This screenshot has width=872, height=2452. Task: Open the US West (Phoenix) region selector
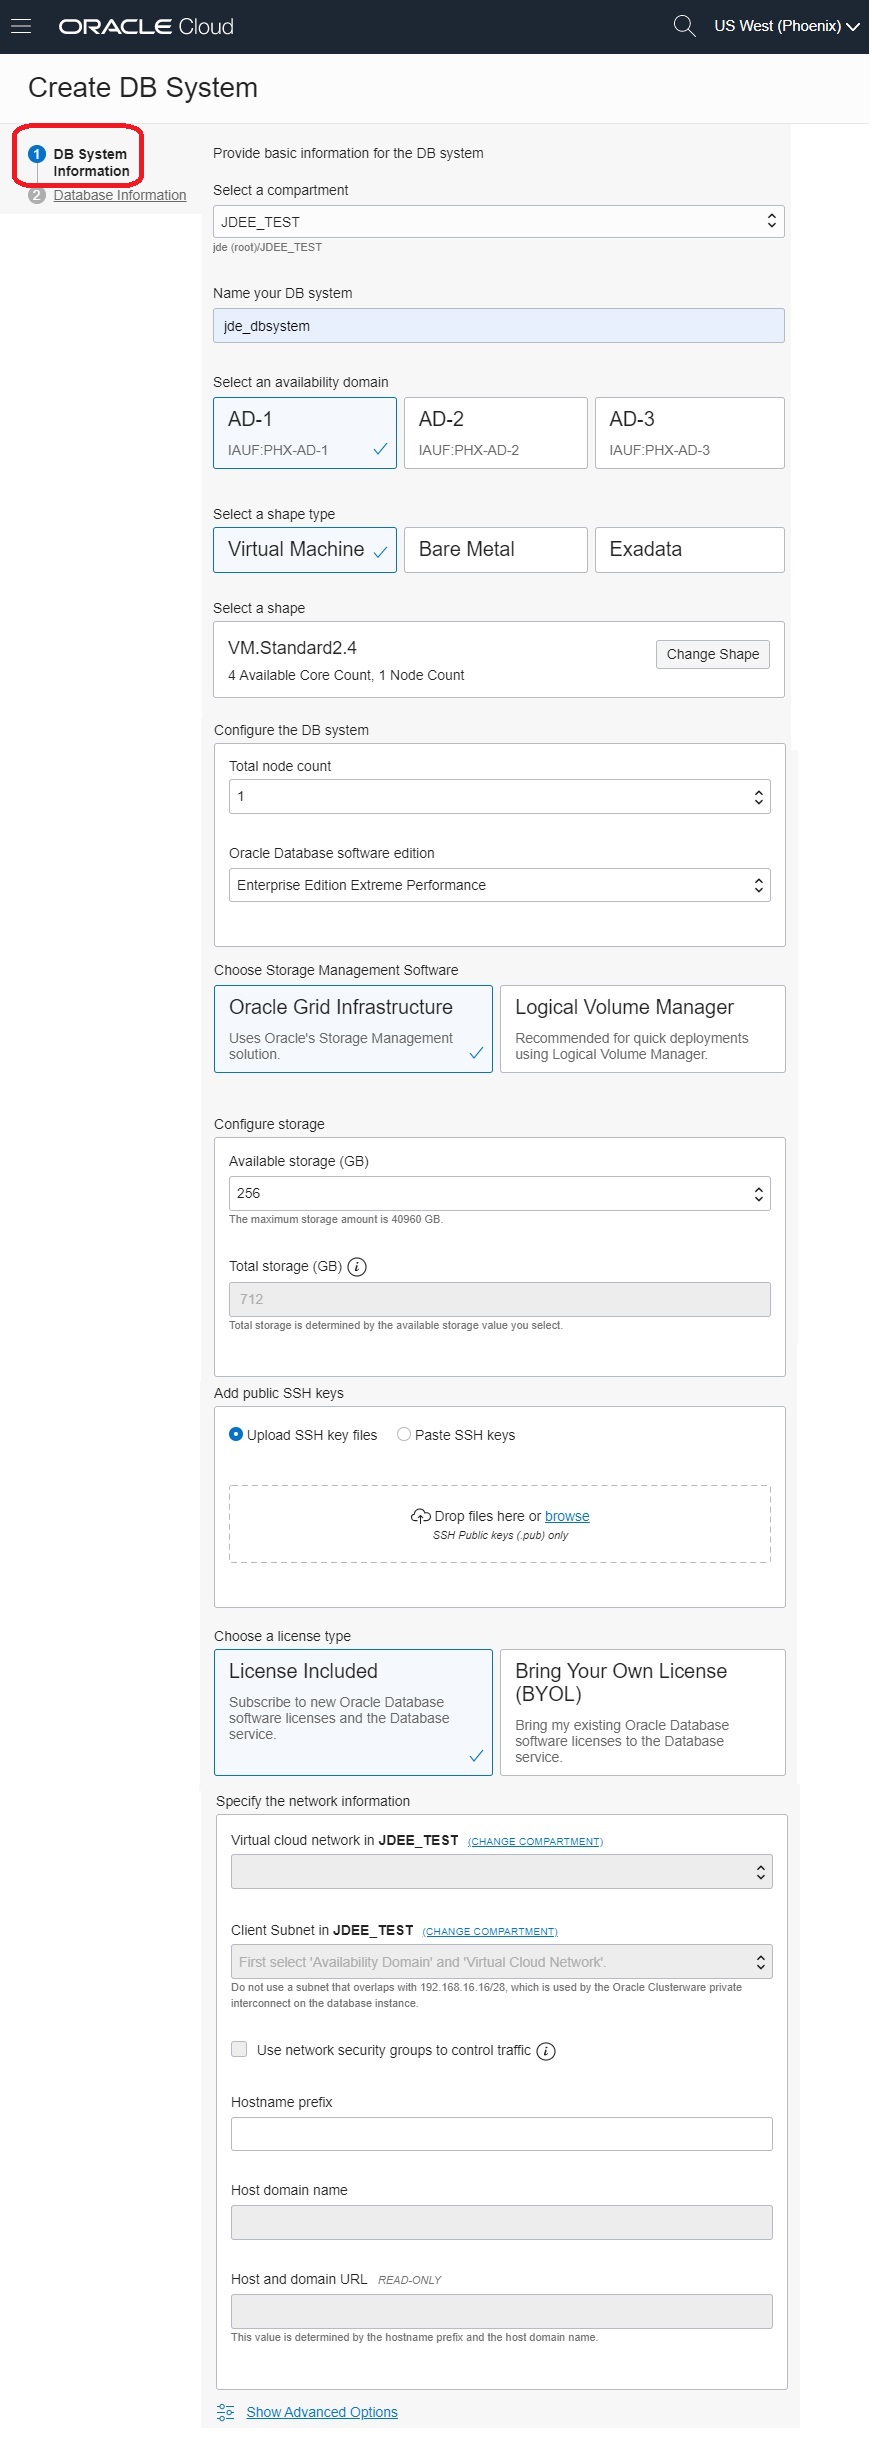tap(786, 27)
